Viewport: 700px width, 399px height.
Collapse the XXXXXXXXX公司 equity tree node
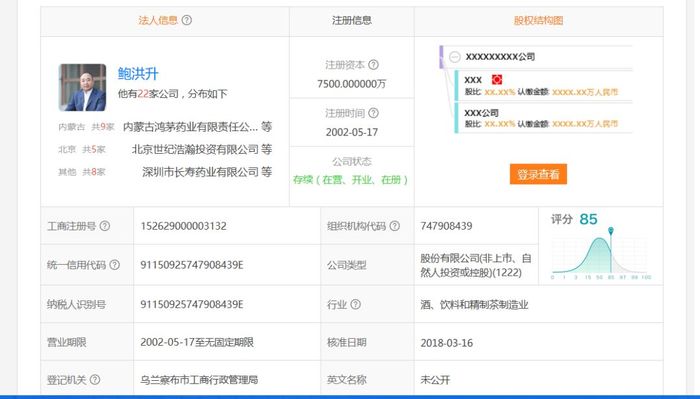coord(454,57)
